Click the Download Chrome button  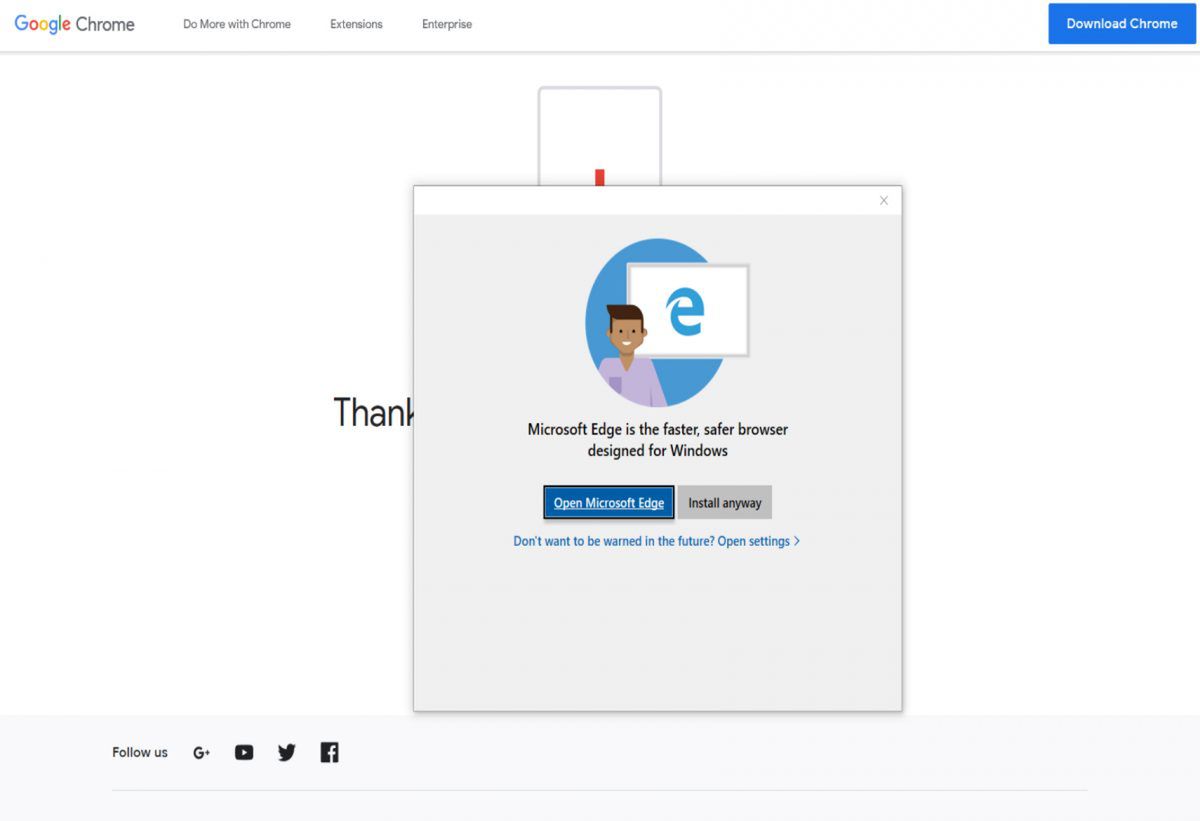click(x=1121, y=23)
